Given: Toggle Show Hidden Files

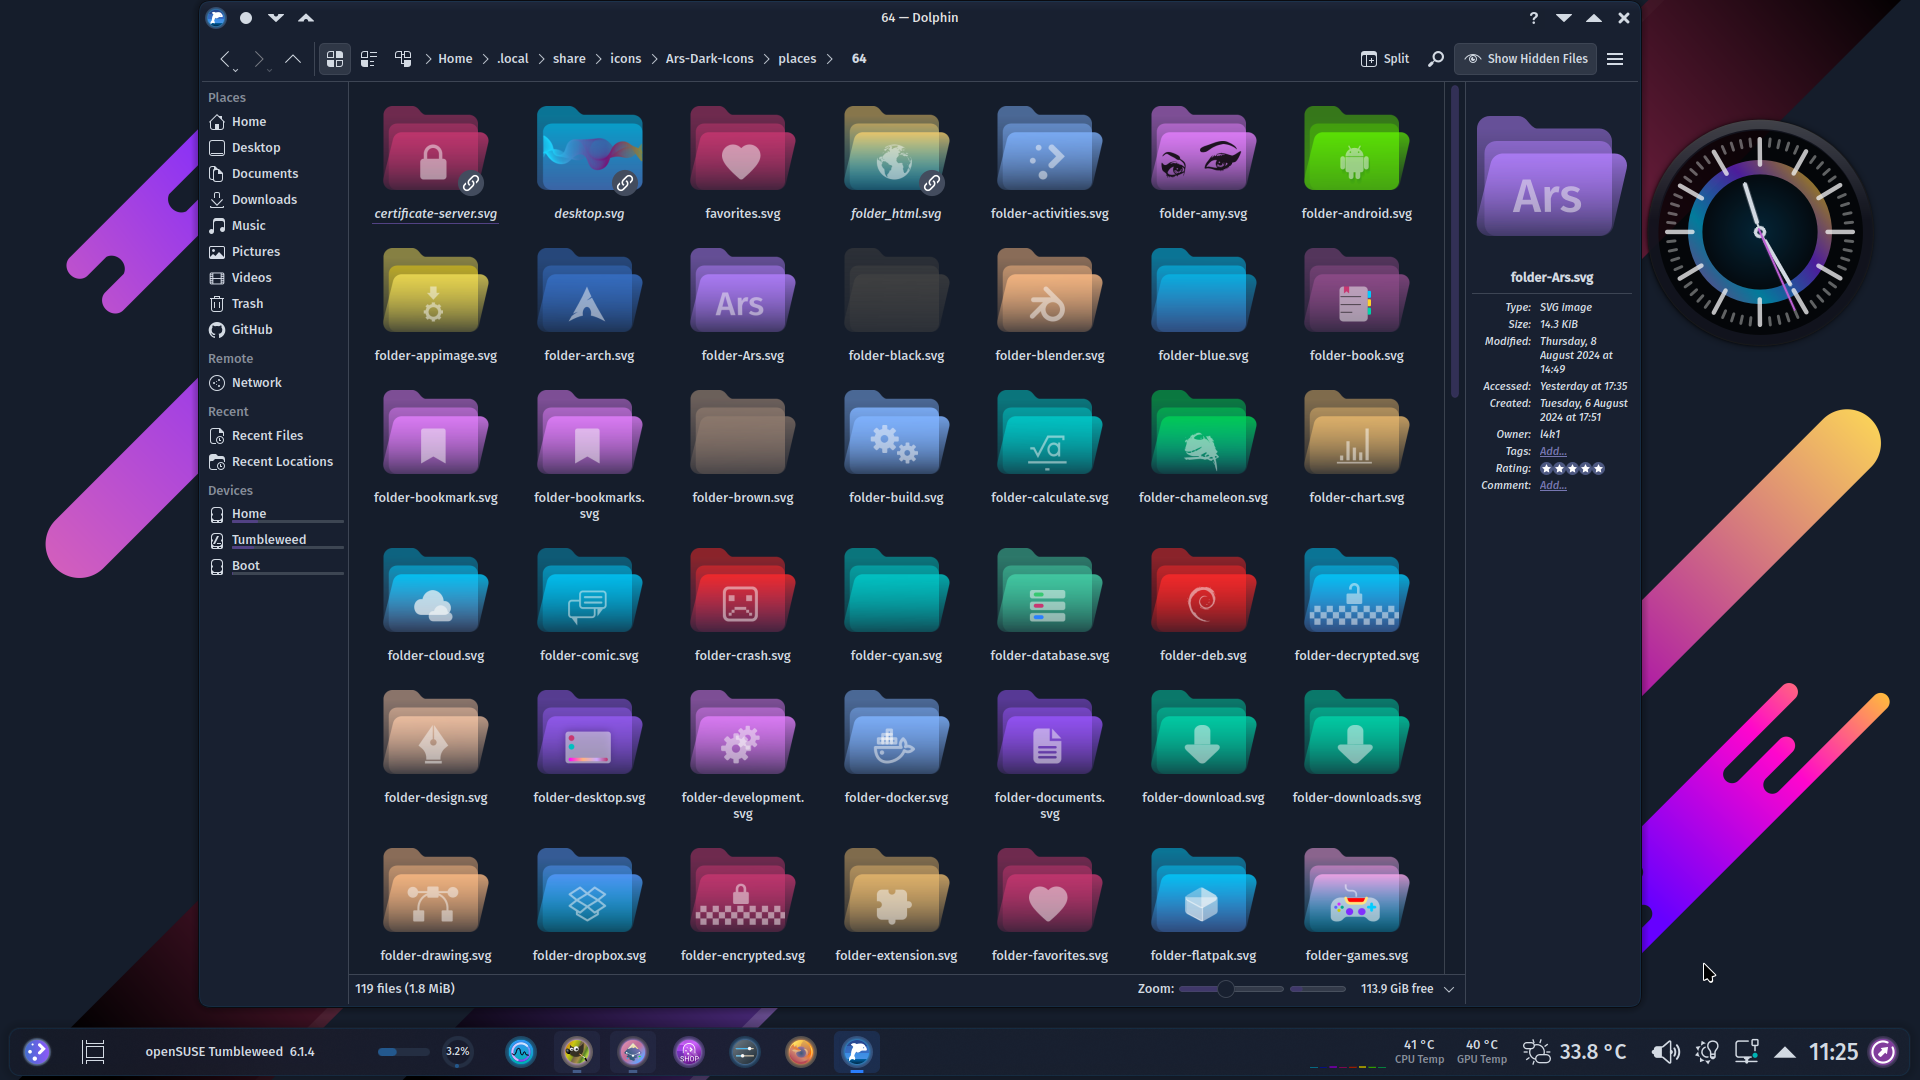Looking at the screenshot, I should click(1526, 59).
